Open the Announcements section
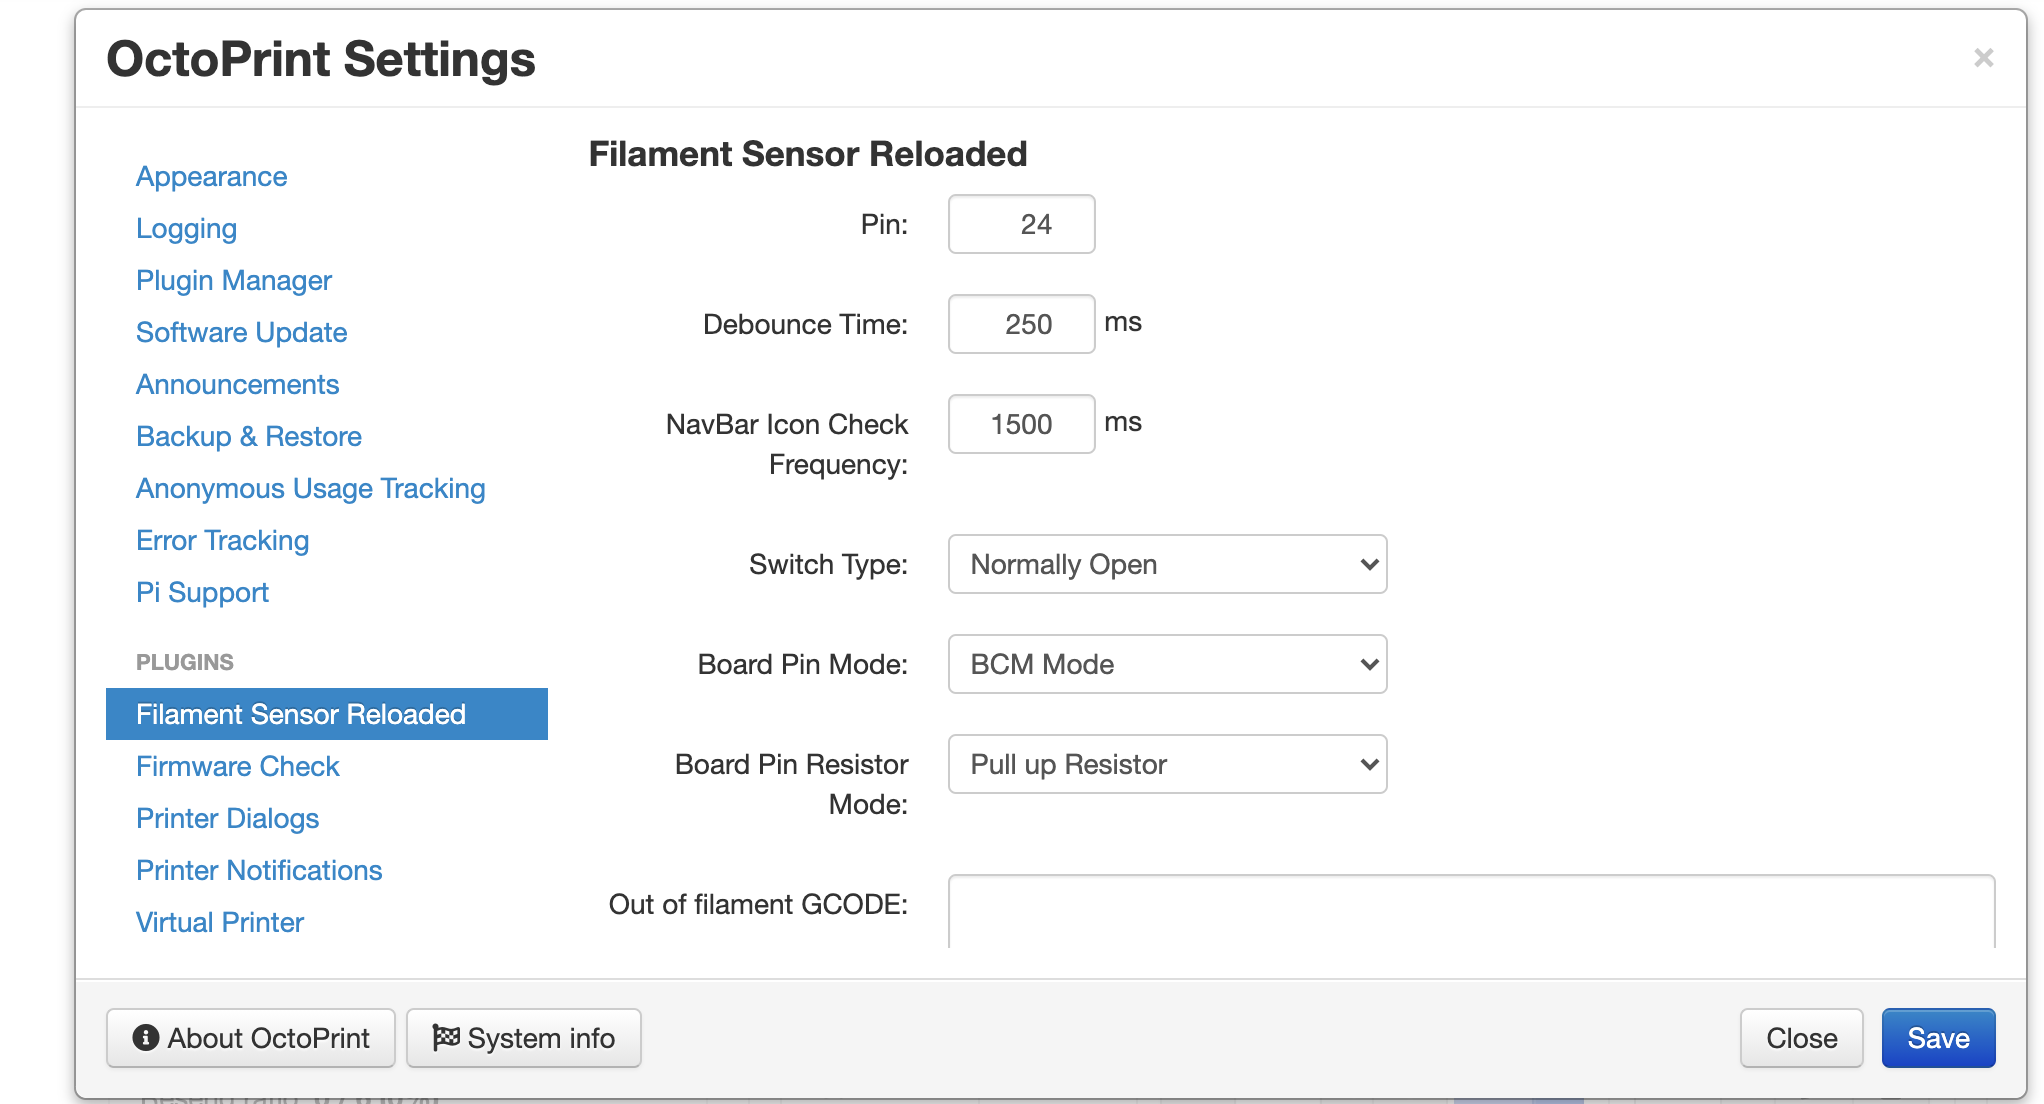Viewport: 2044px width, 1104px height. pyautogui.click(x=238, y=384)
